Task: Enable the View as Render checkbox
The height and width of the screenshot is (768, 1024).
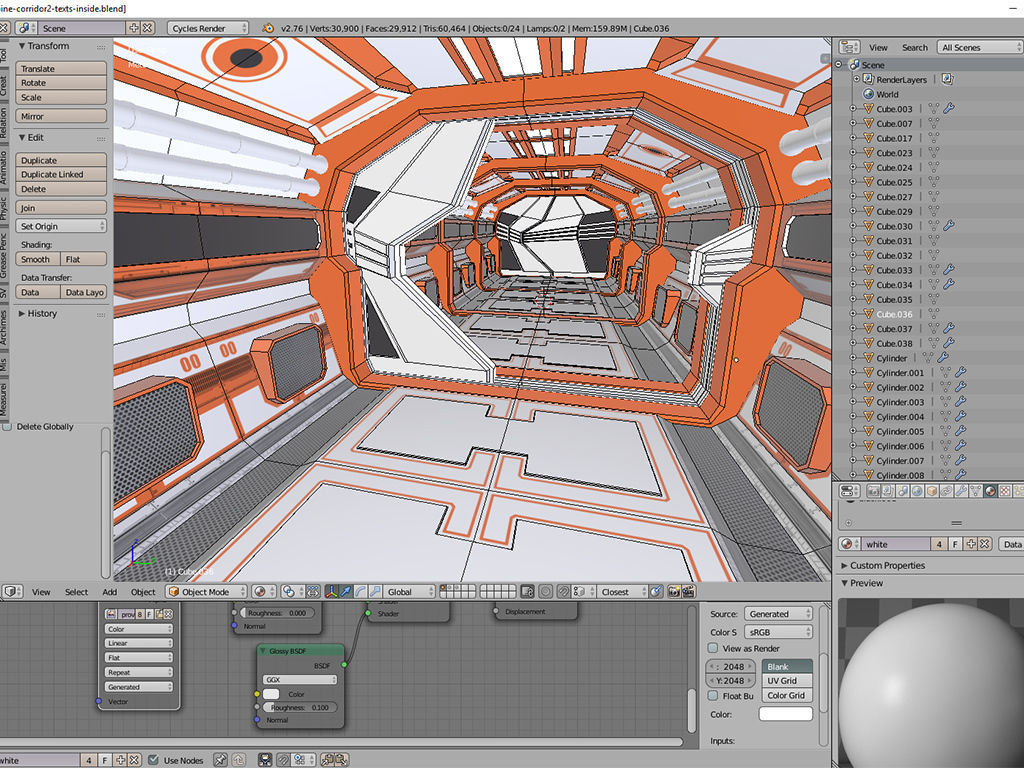Action: [x=713, y=648]
